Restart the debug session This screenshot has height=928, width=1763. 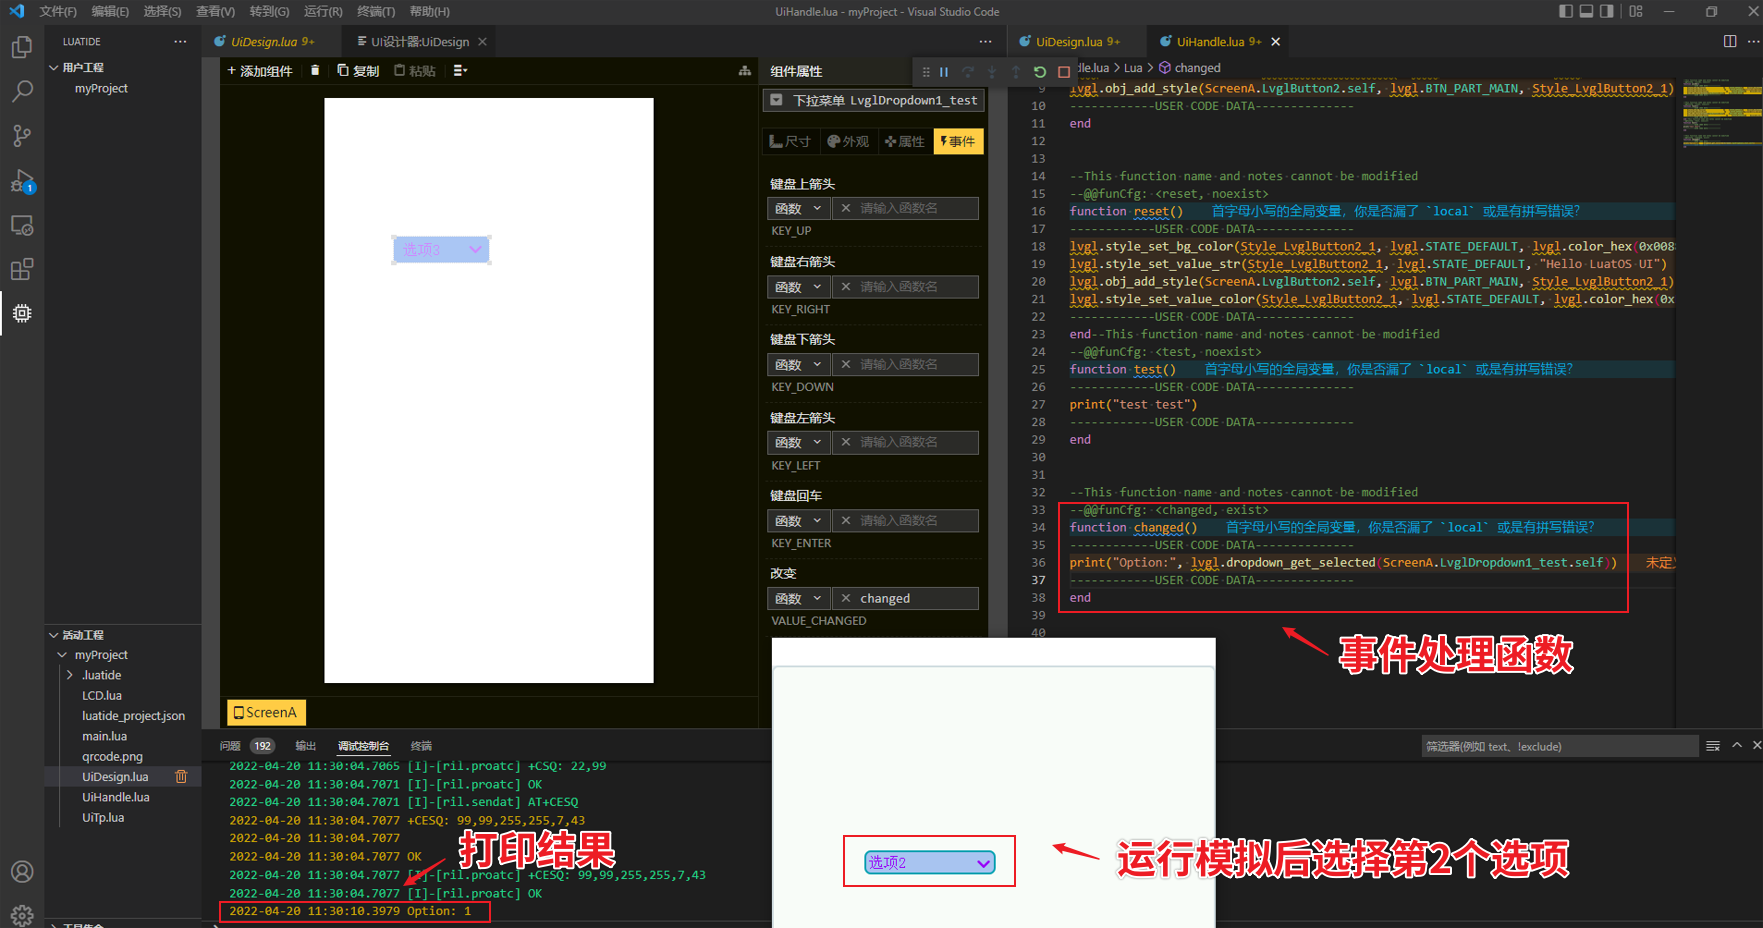1039,72
